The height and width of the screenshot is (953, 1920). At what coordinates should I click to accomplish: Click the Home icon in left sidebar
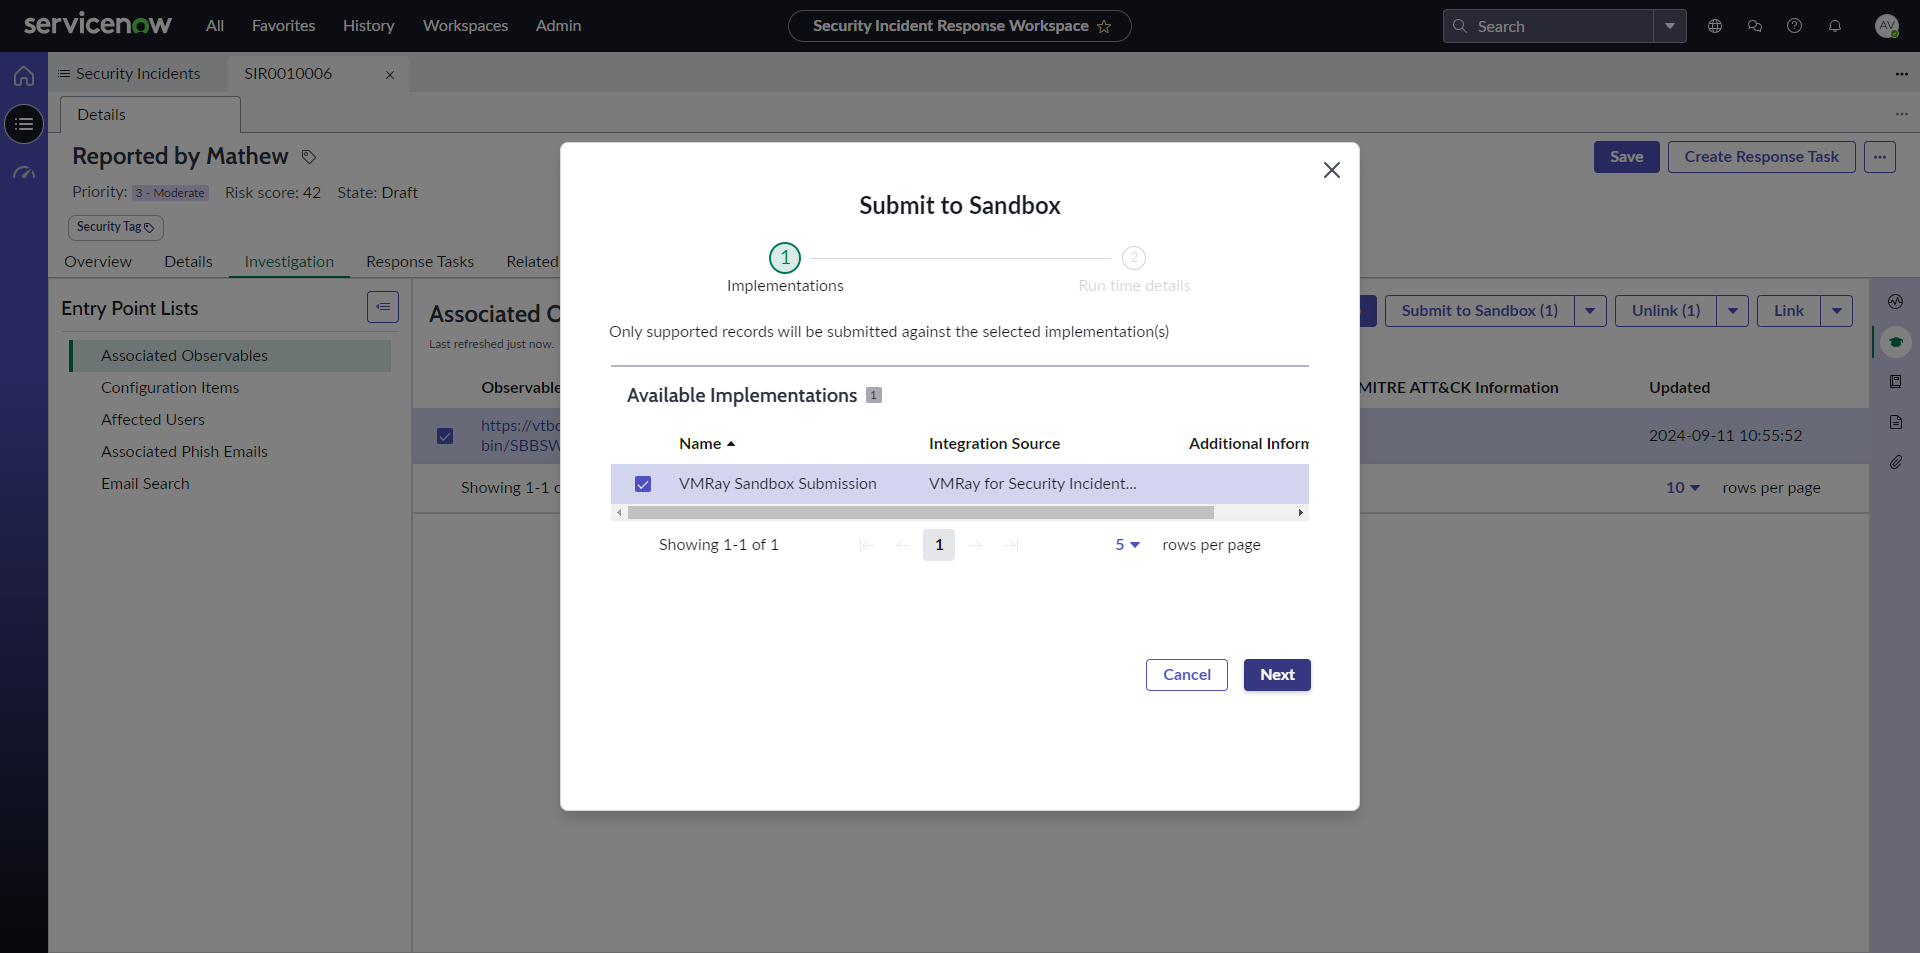[x=24, y=76]
